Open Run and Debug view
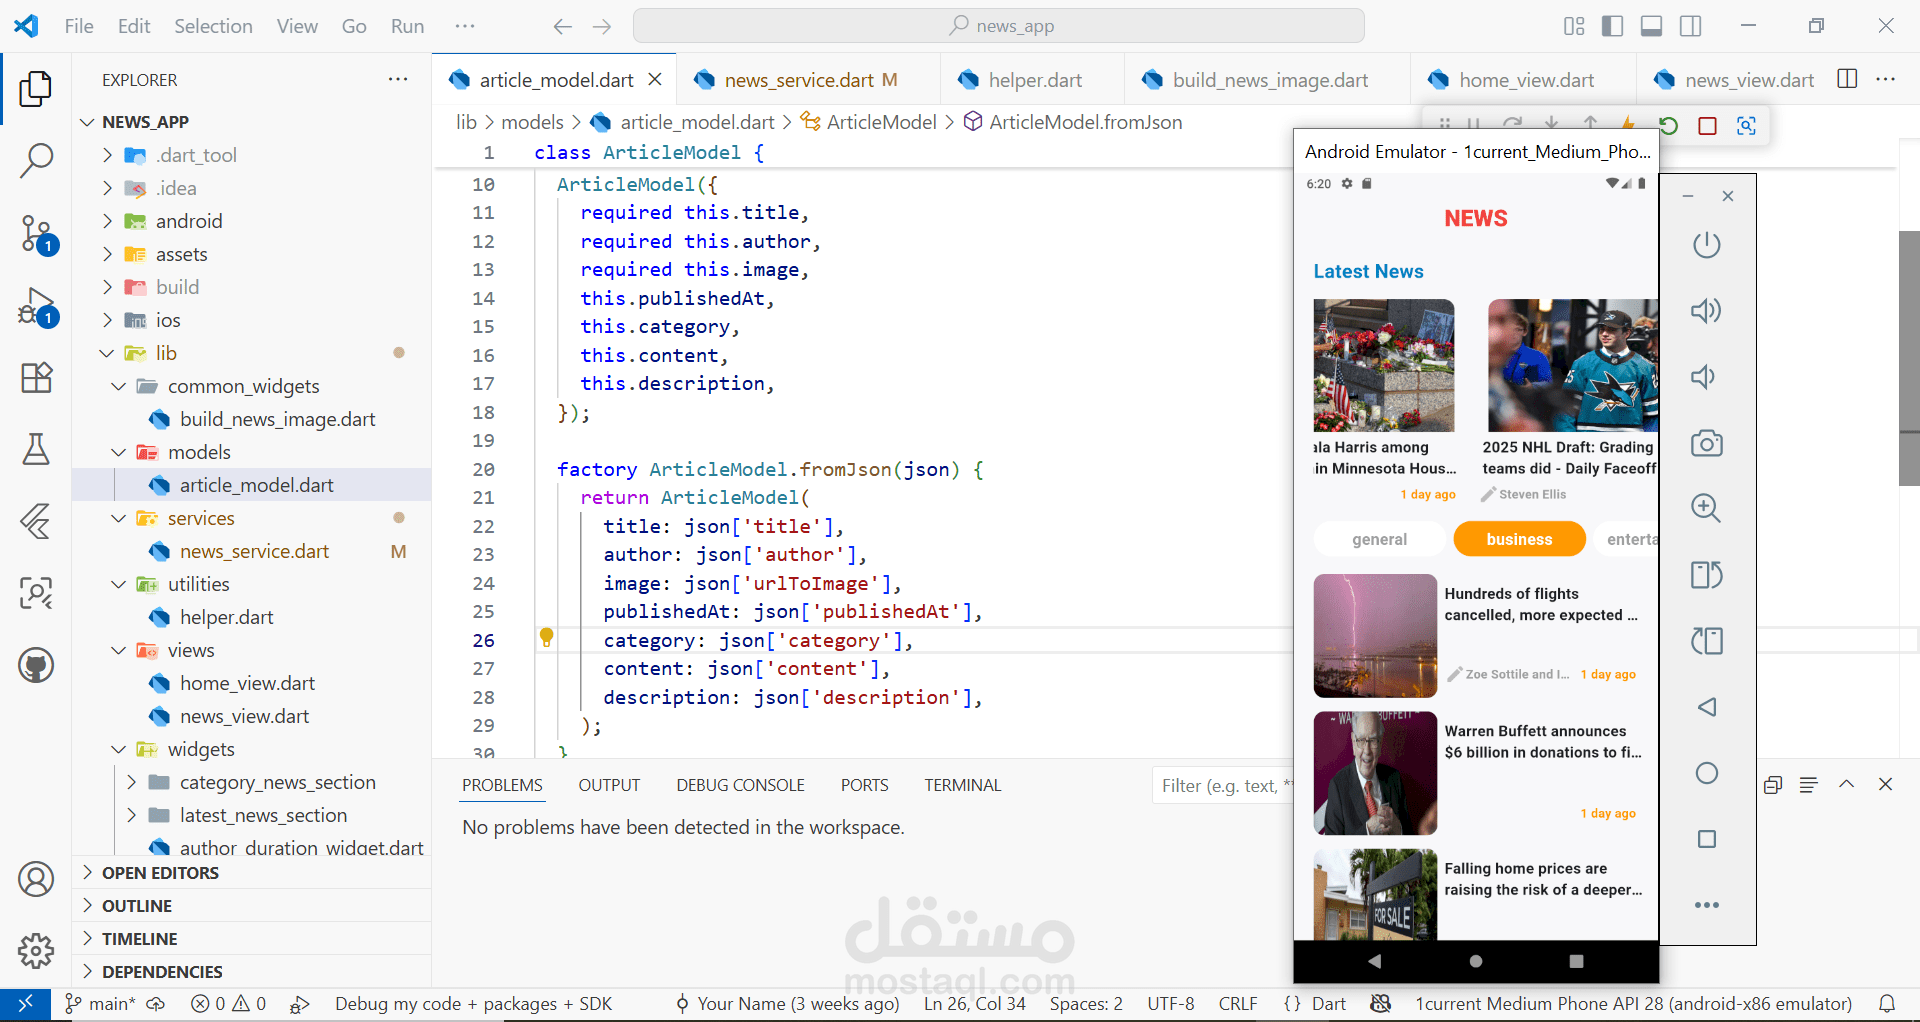The image size is (1920, 1022). click(x=37, y=307)
